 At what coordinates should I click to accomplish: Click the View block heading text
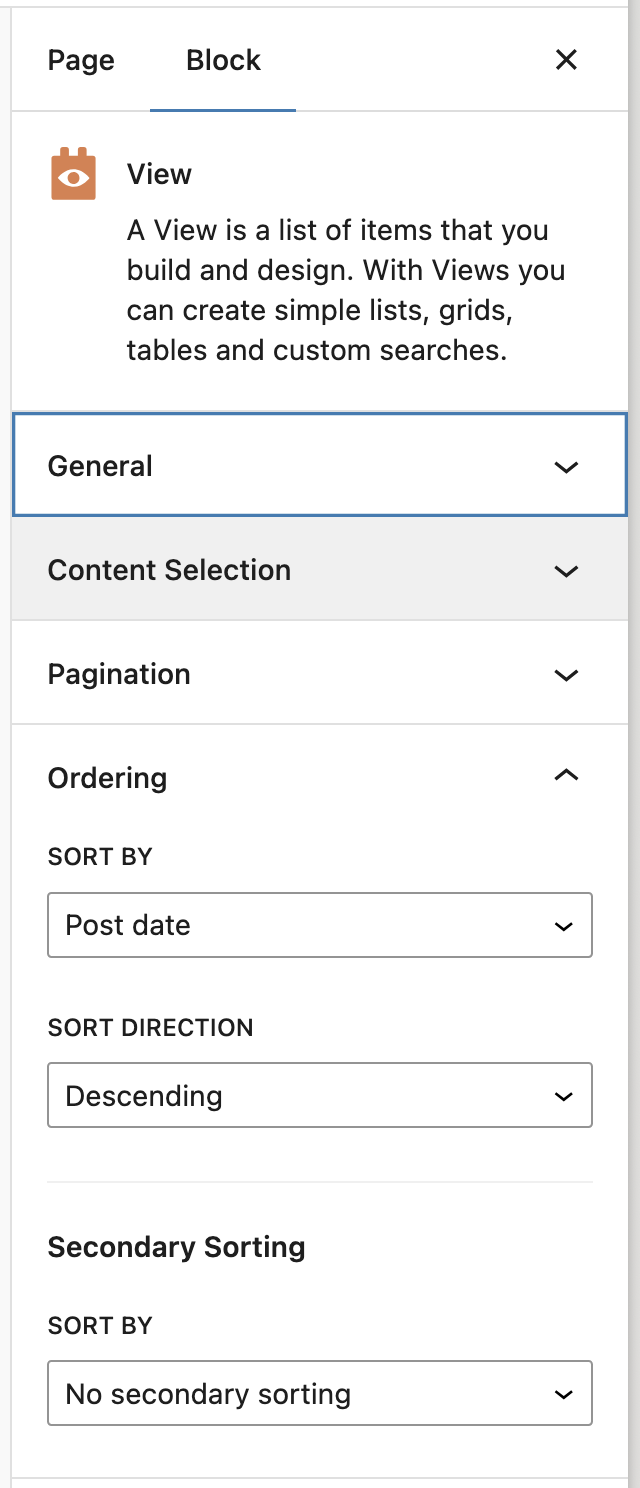point(159,174)
